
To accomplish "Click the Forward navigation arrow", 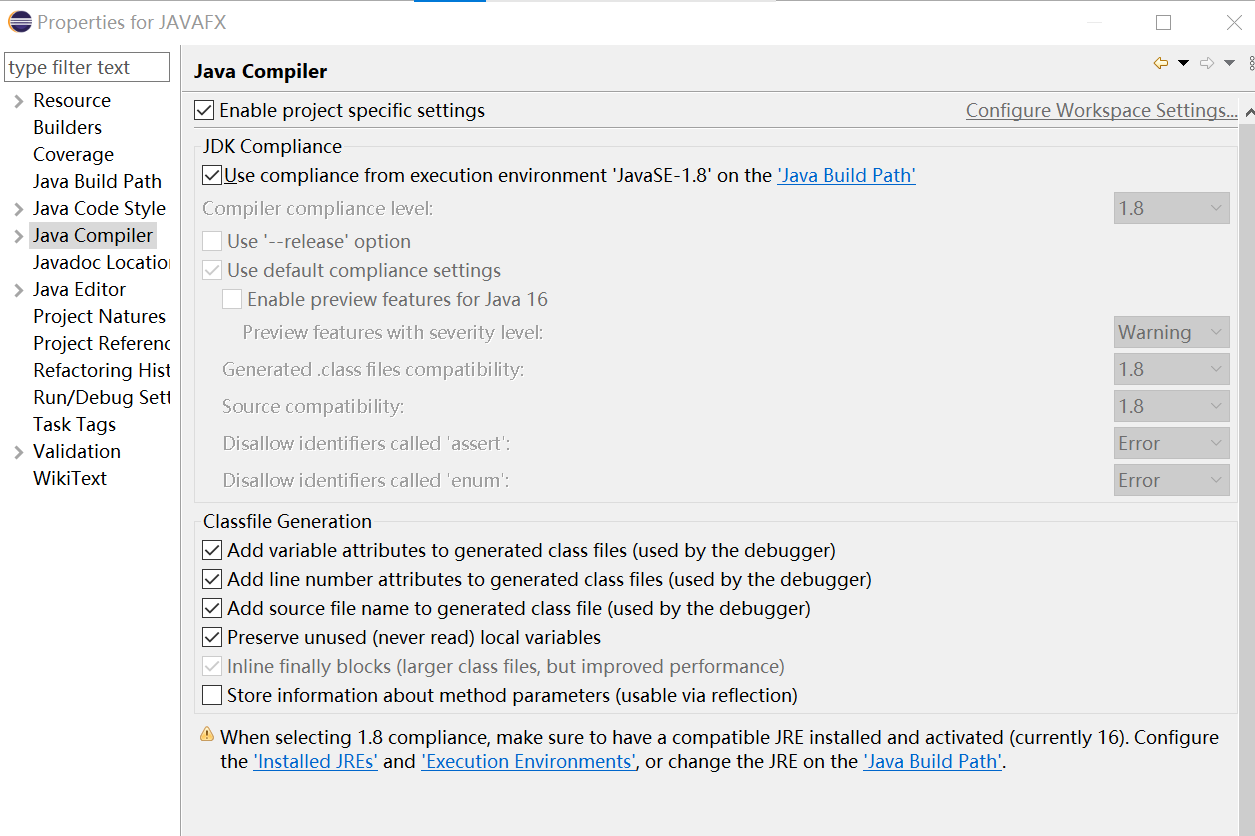I will [1207, 63].
